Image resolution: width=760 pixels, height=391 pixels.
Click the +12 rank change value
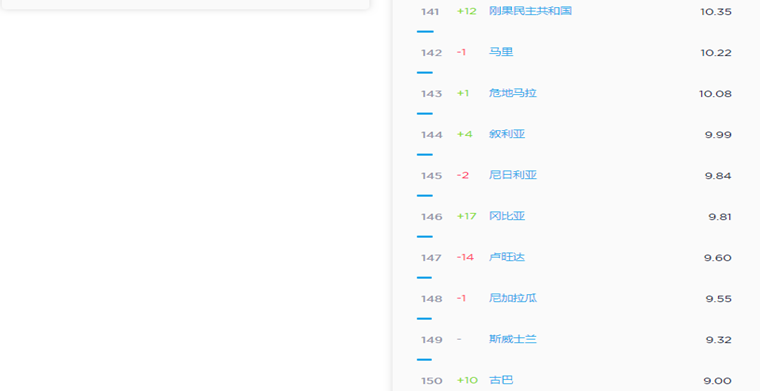pos(467,11)
